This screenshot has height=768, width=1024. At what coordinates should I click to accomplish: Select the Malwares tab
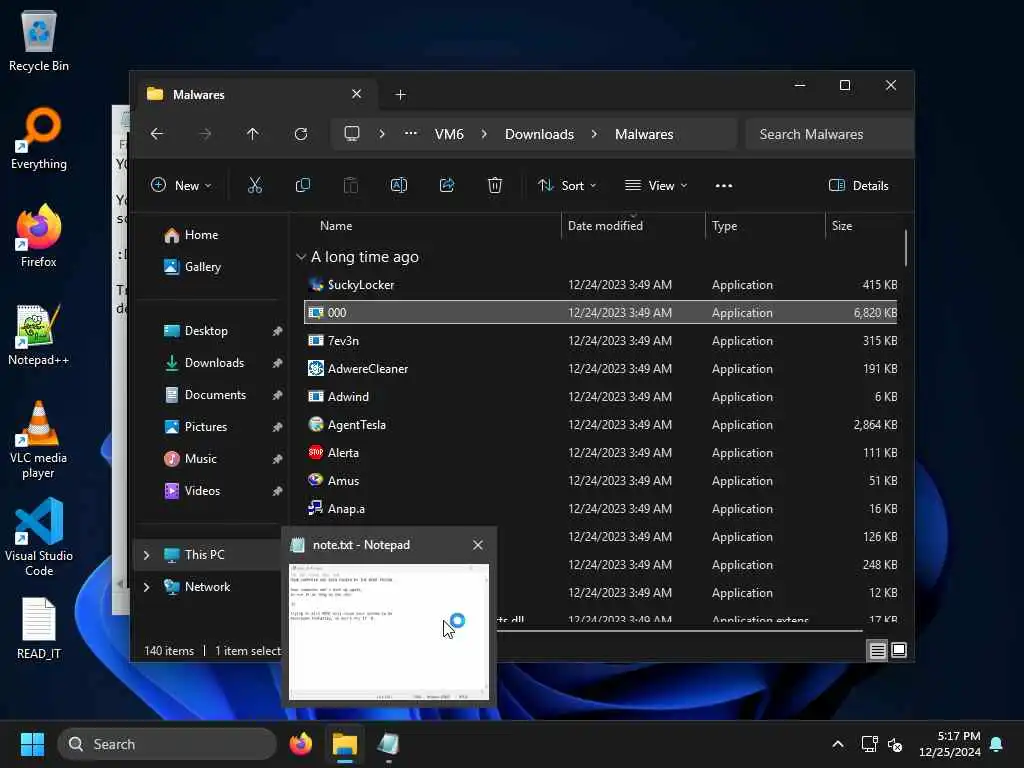[x=255, y=95]
